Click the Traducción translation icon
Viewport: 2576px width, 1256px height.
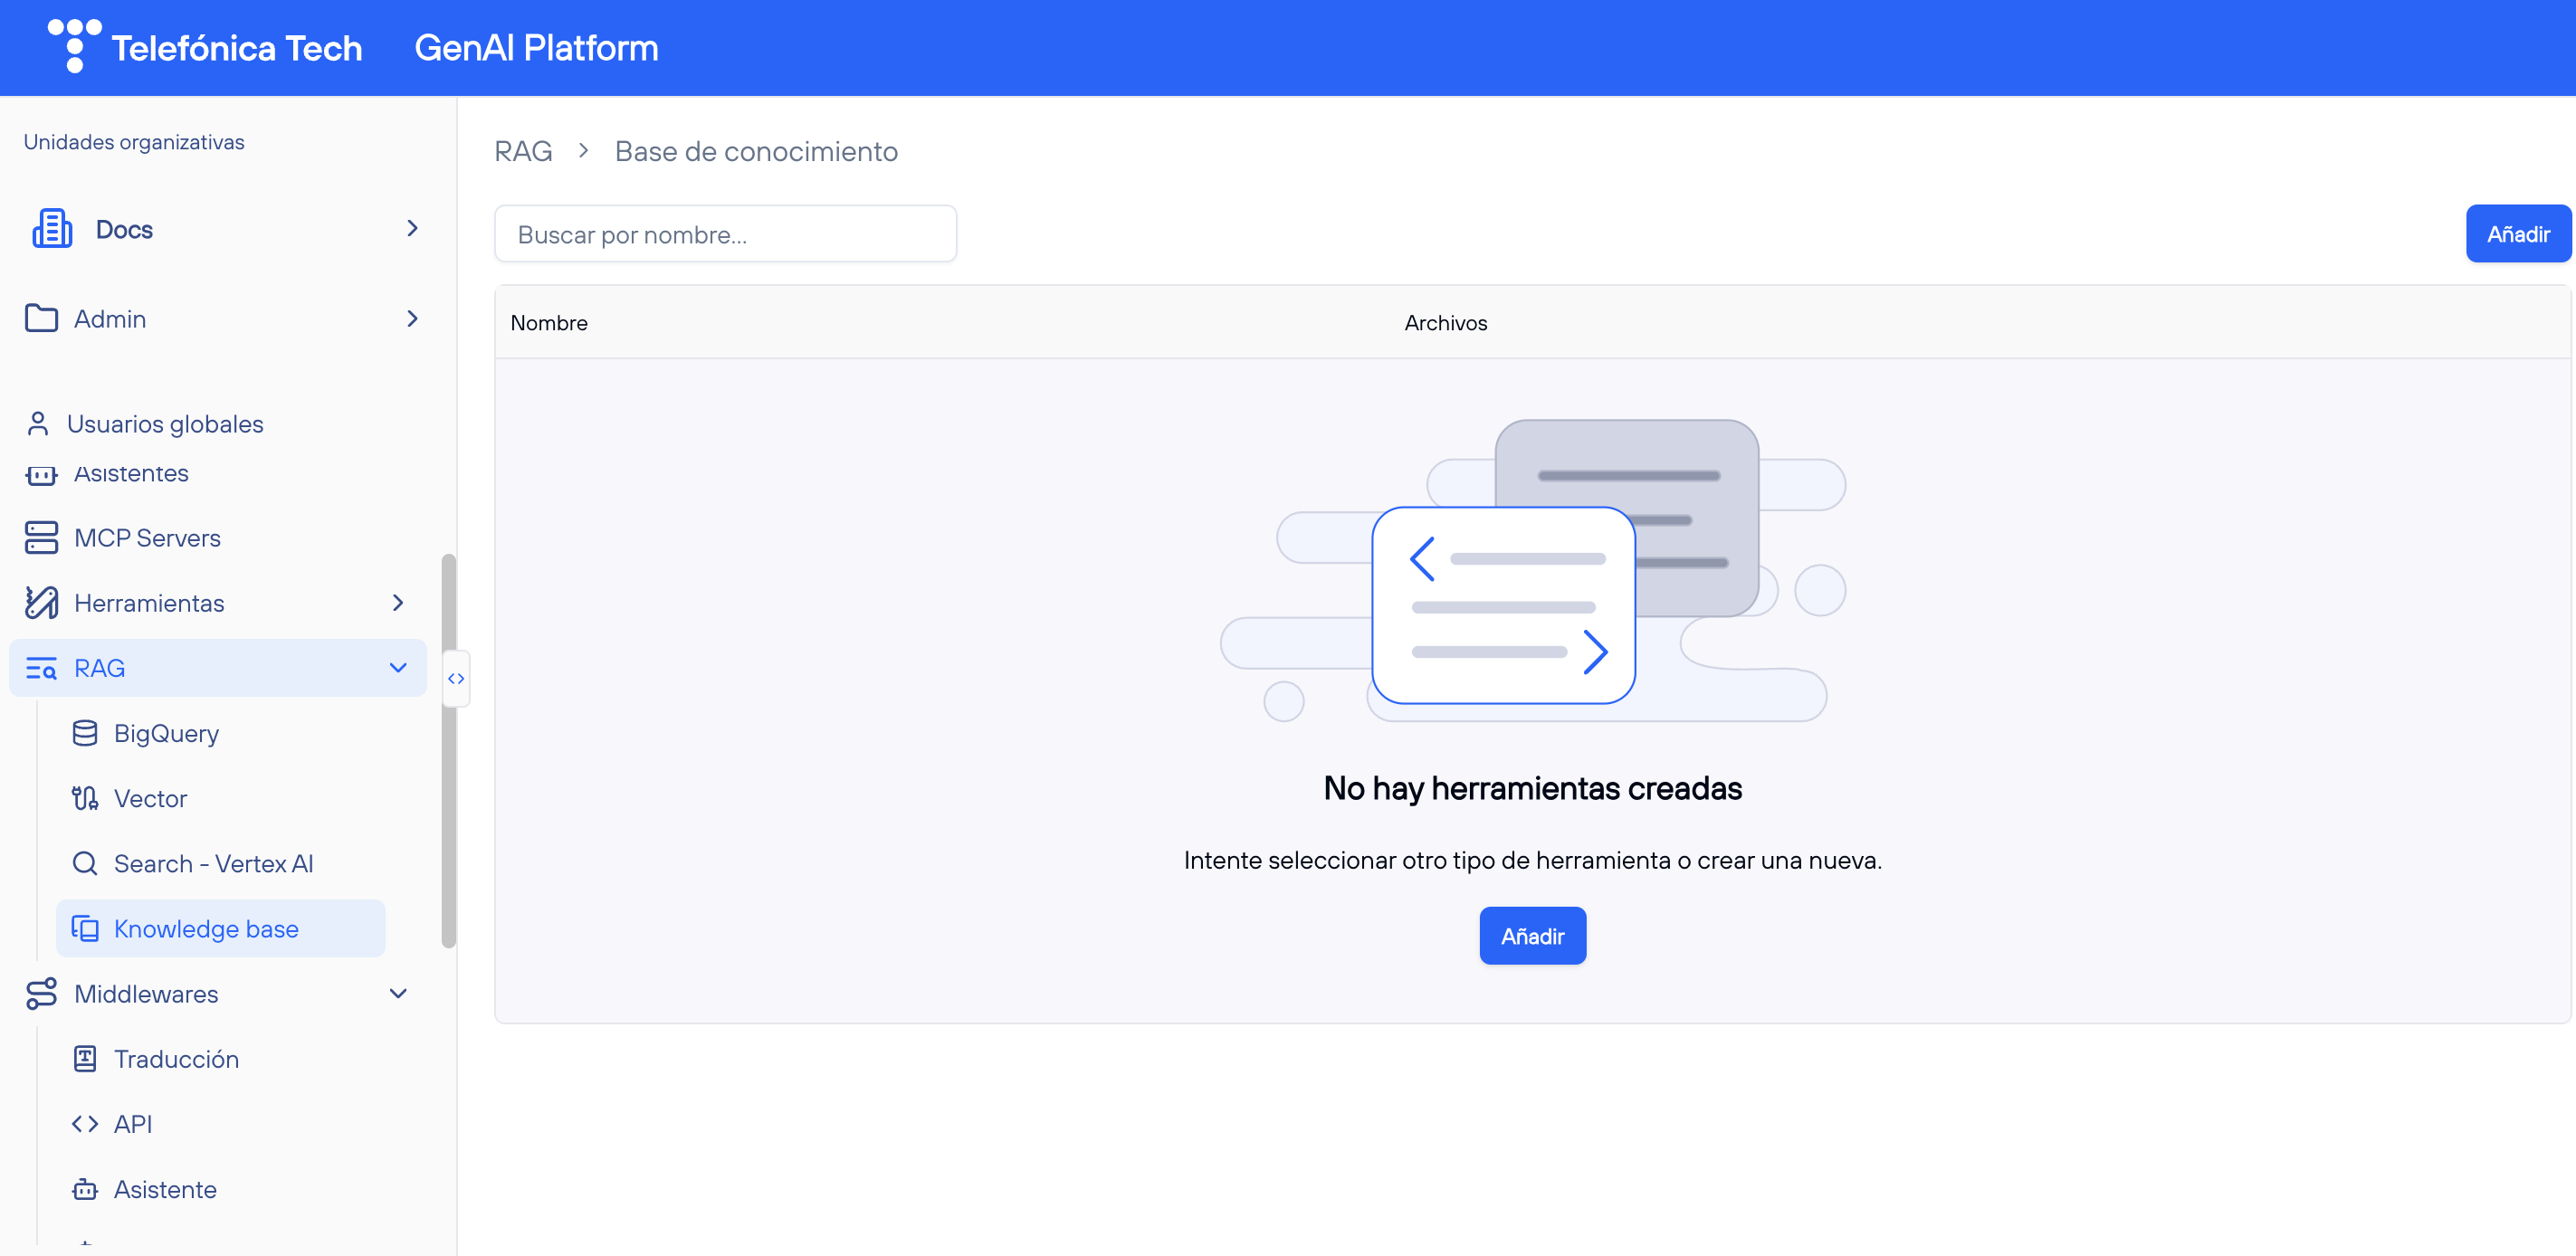tap(85, 1058)
